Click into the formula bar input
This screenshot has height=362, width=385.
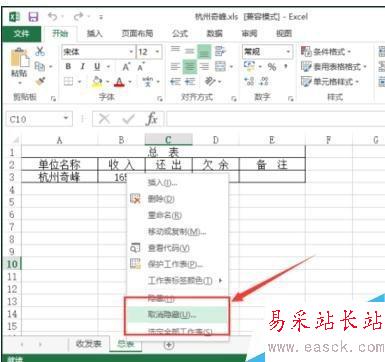click(x=275, y=119)
